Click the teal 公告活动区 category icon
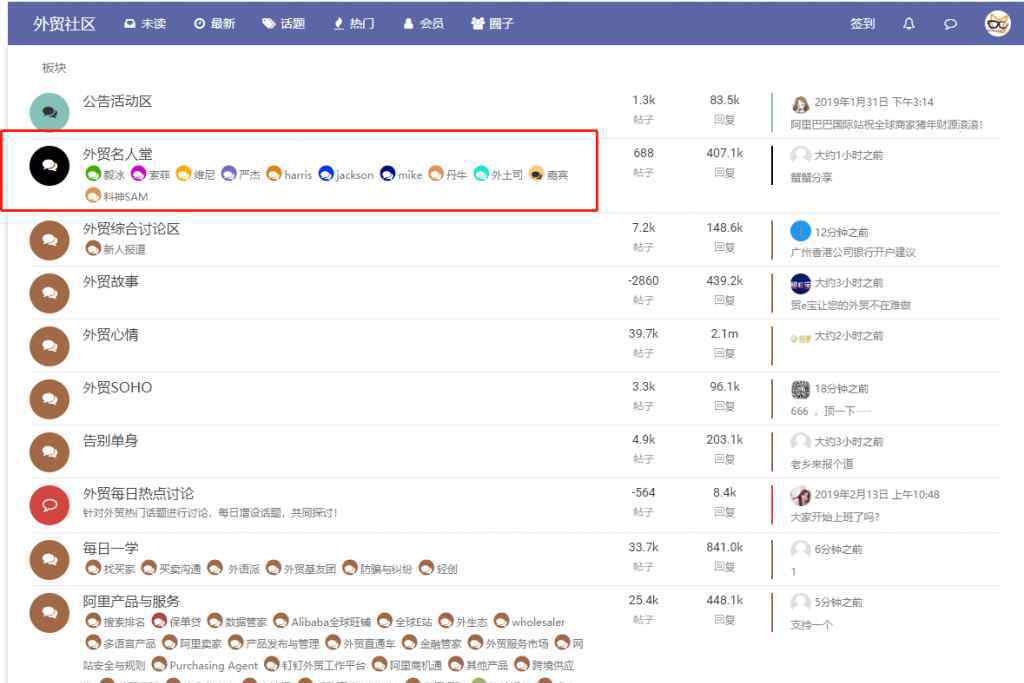Screen dimensions: 1024x683 (x=49, y=113)
